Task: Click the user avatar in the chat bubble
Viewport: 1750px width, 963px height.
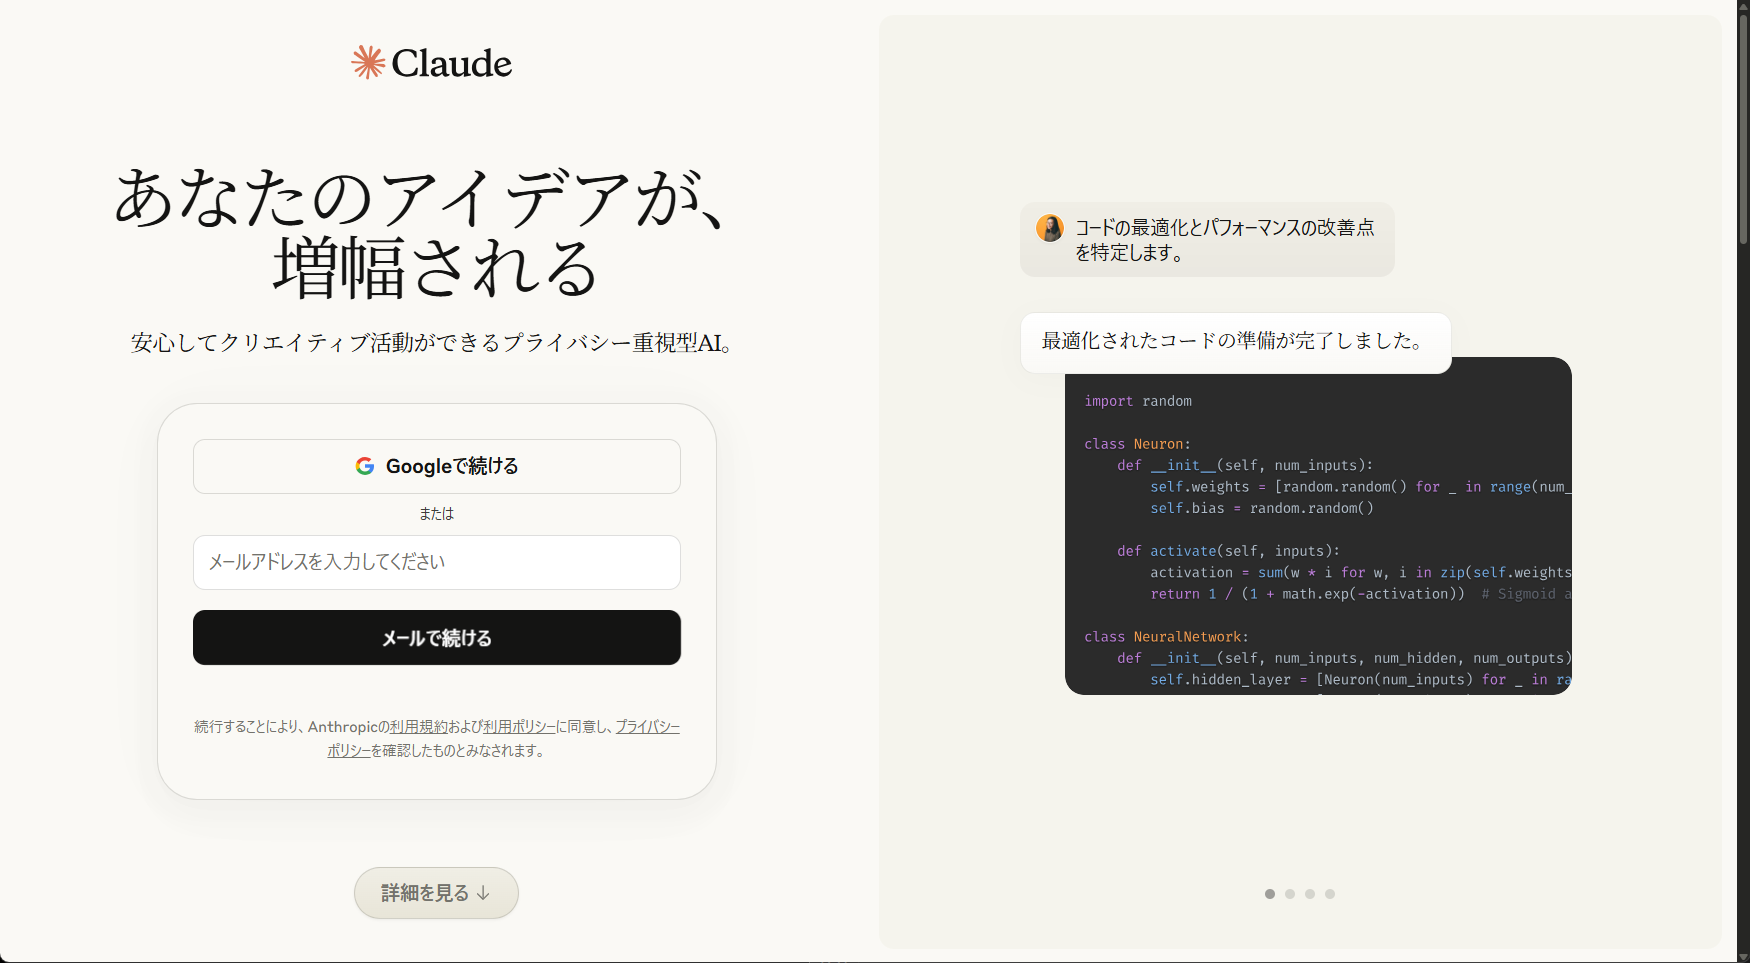Action: (1050, 228)
